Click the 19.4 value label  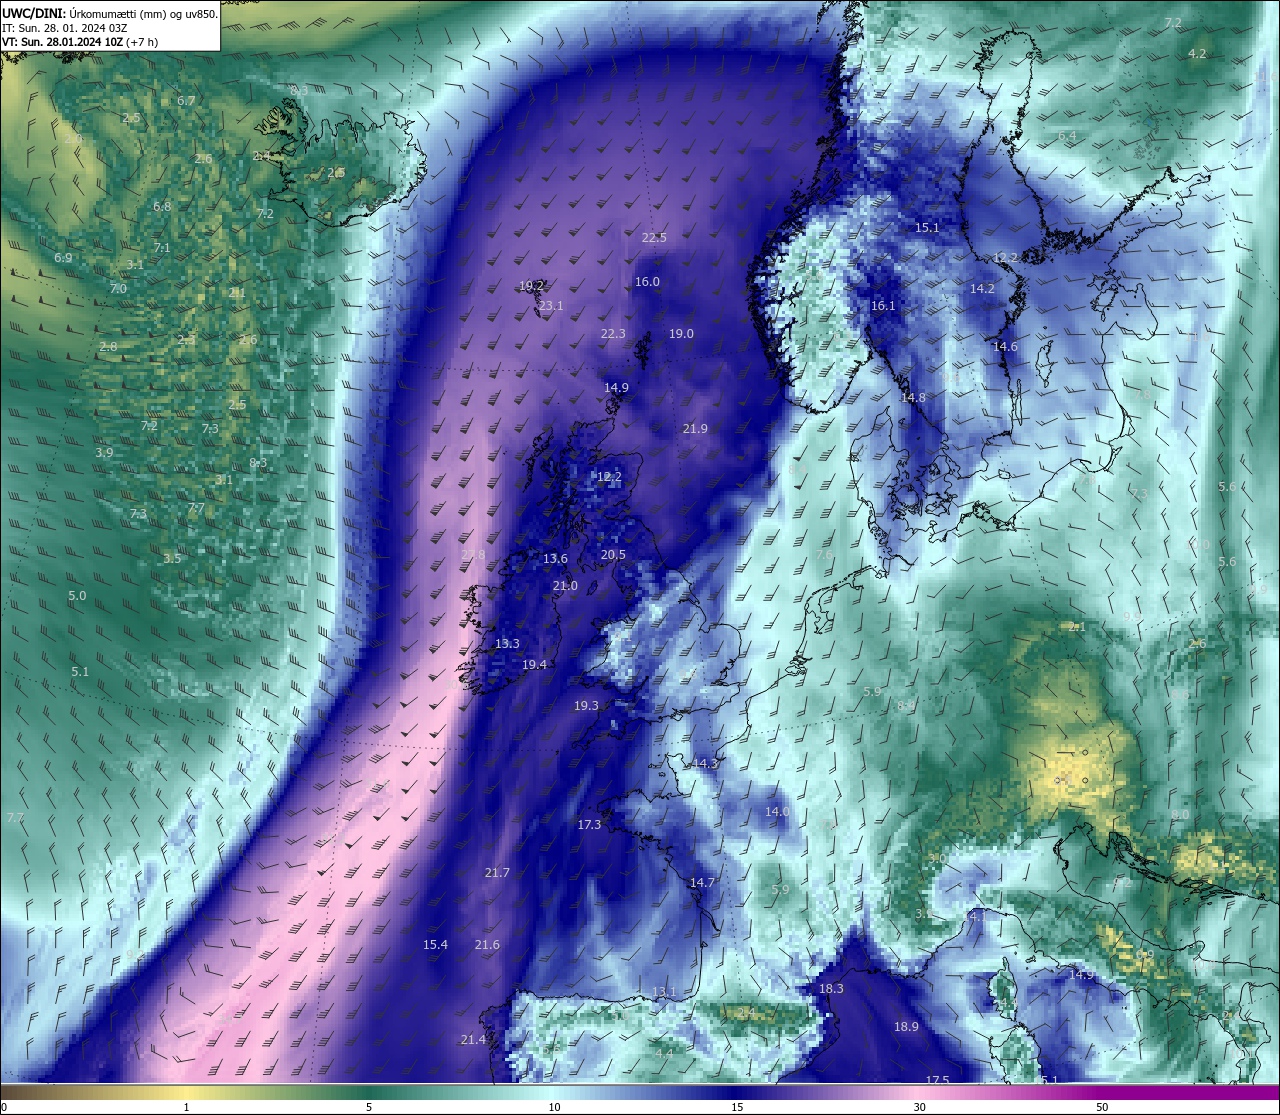[x=534, y=665]
